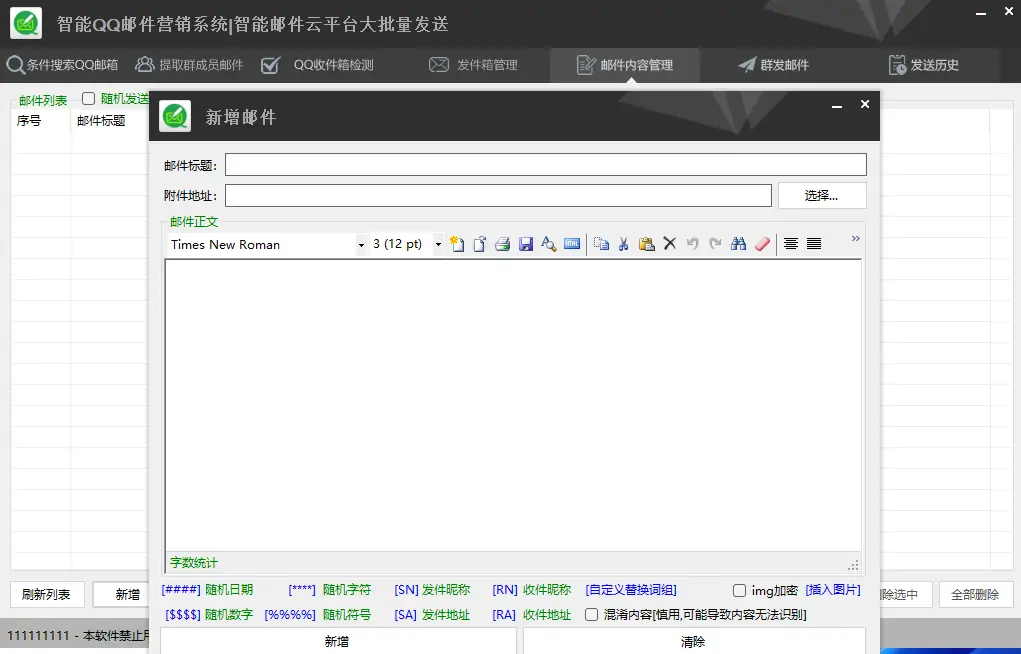Enable the 混淆内容 checkbox
Viewport: 1021px width, 654px height.
click(591, 614)
